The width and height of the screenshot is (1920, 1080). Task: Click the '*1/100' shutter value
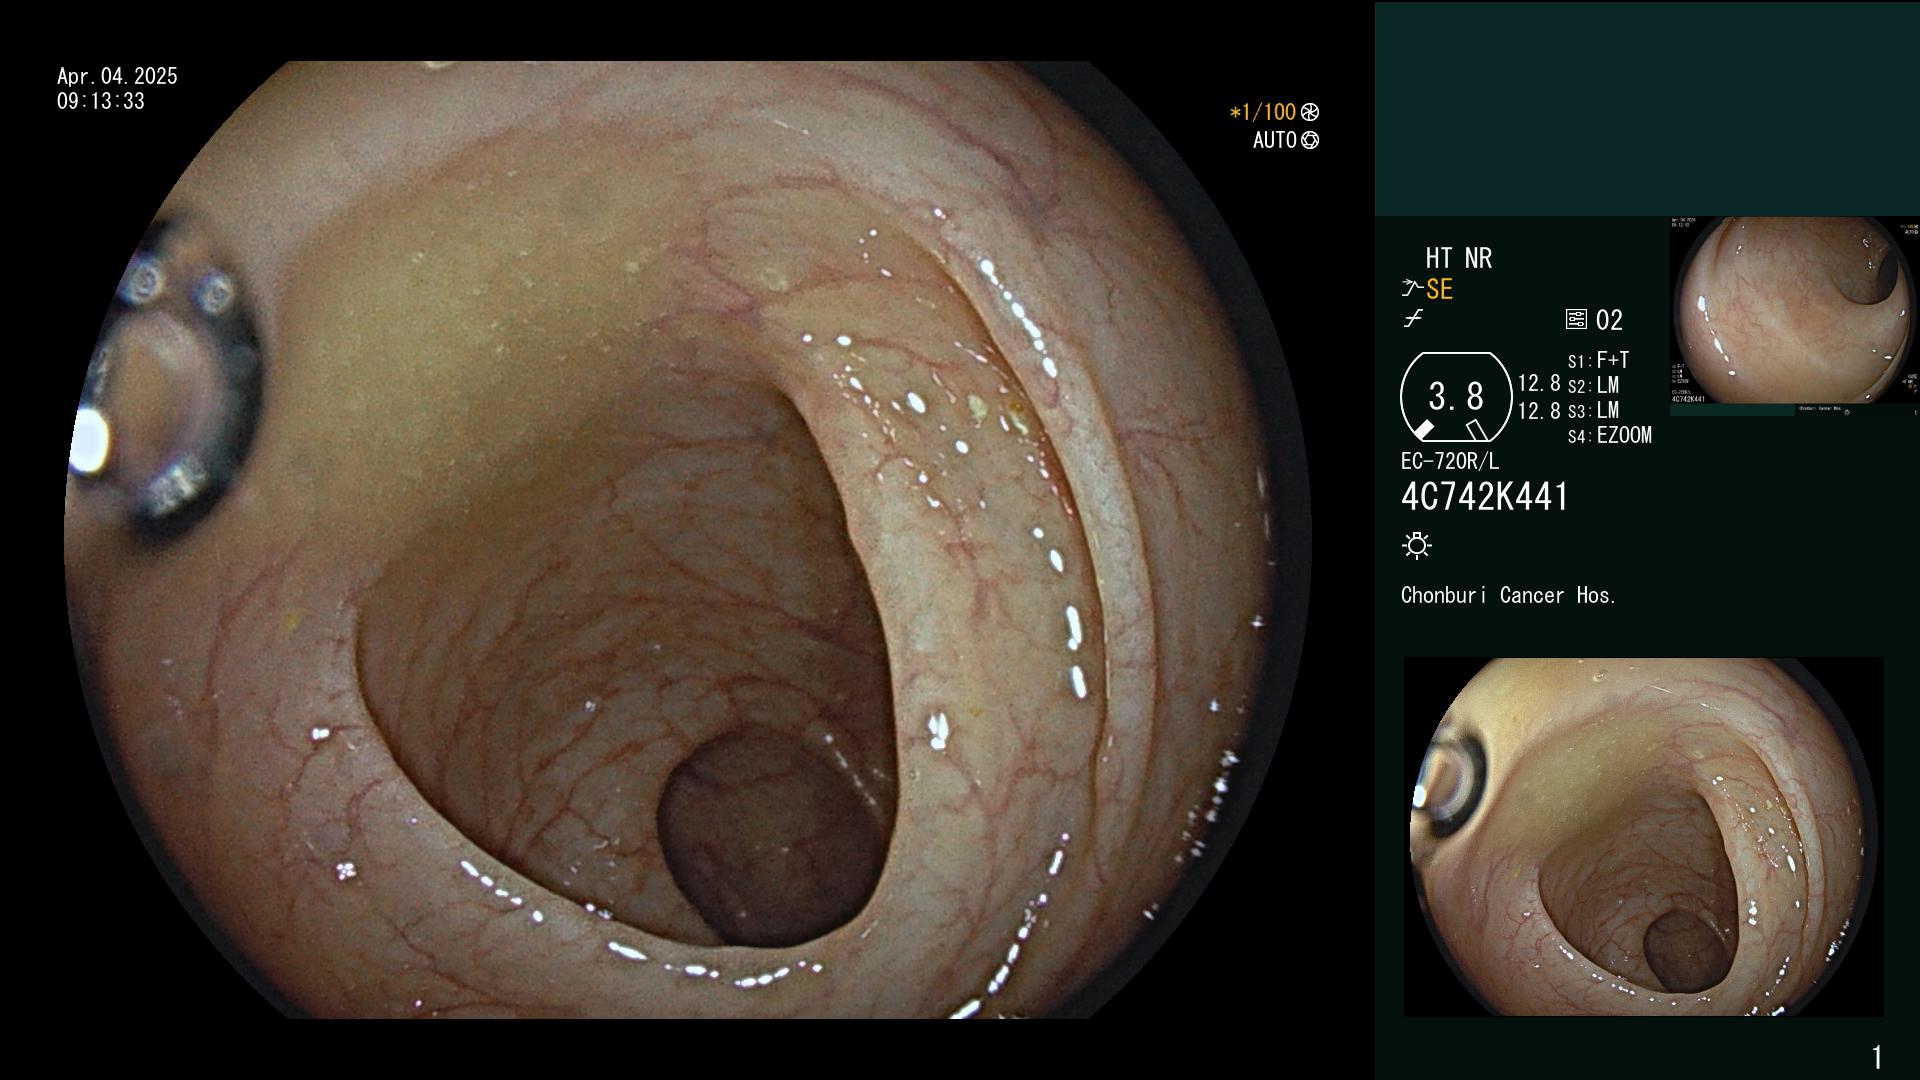(1262, 112)
